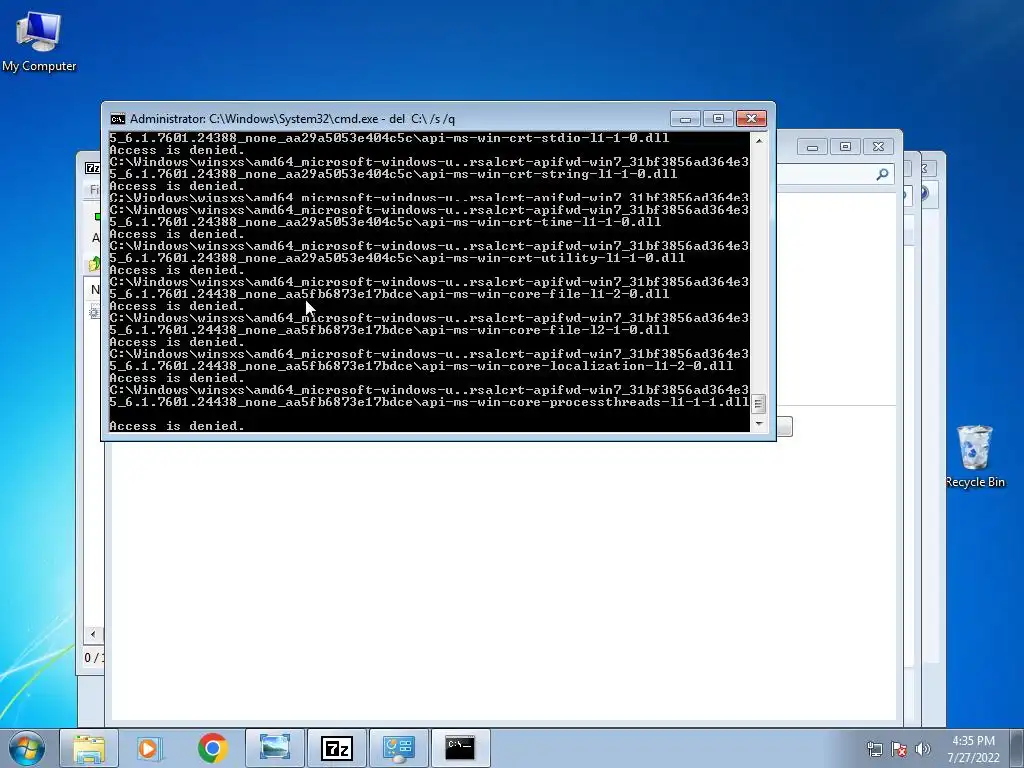
Task: Switch to the cmd.exe taskbar button
Action: 460,748
